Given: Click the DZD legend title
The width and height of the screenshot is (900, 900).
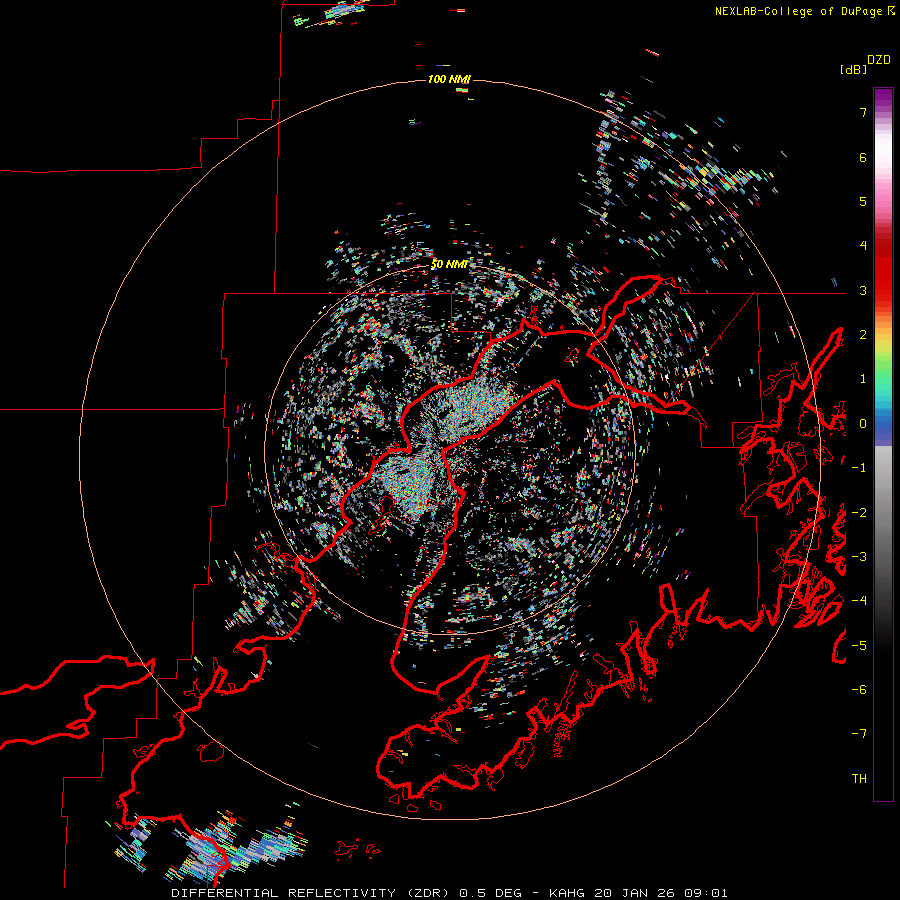Looking at the screenshot, I should 879,60.
